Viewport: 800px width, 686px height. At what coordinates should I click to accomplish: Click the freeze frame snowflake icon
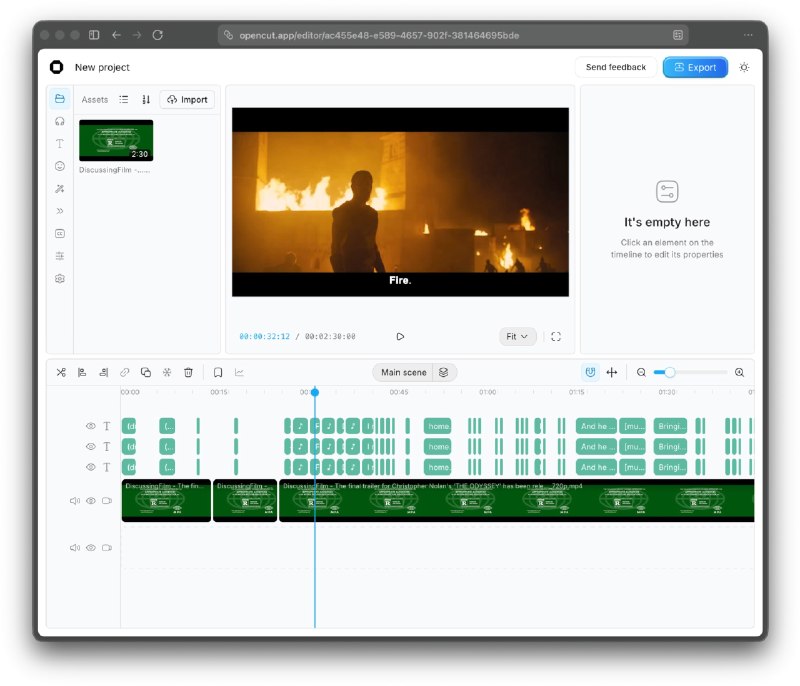pos(167,372)
